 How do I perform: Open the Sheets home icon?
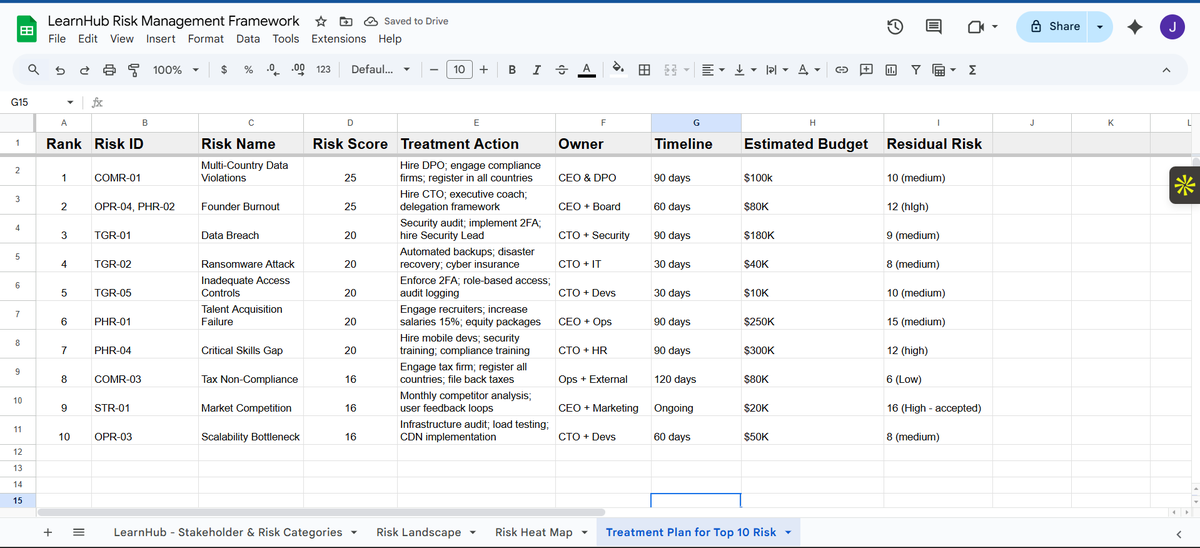click(27, 30)
